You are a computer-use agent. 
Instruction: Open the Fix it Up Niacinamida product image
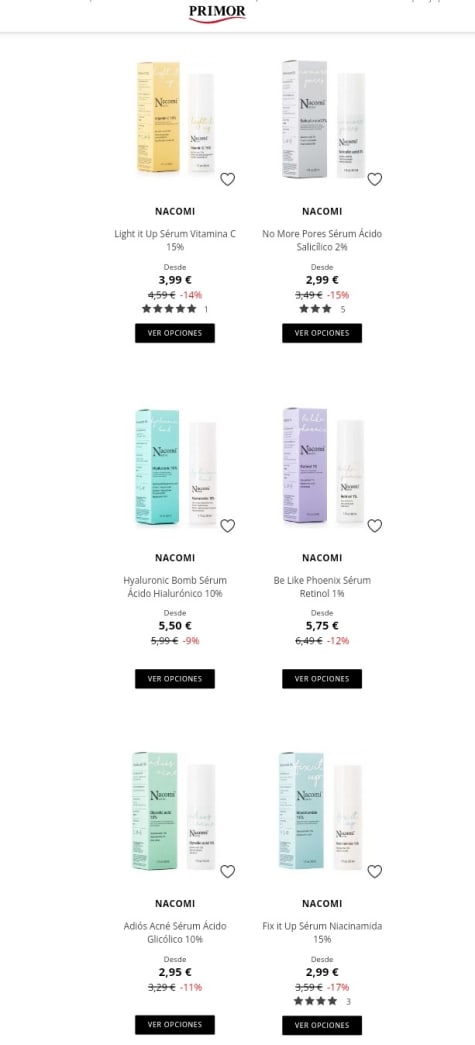(x=320, y=810)
